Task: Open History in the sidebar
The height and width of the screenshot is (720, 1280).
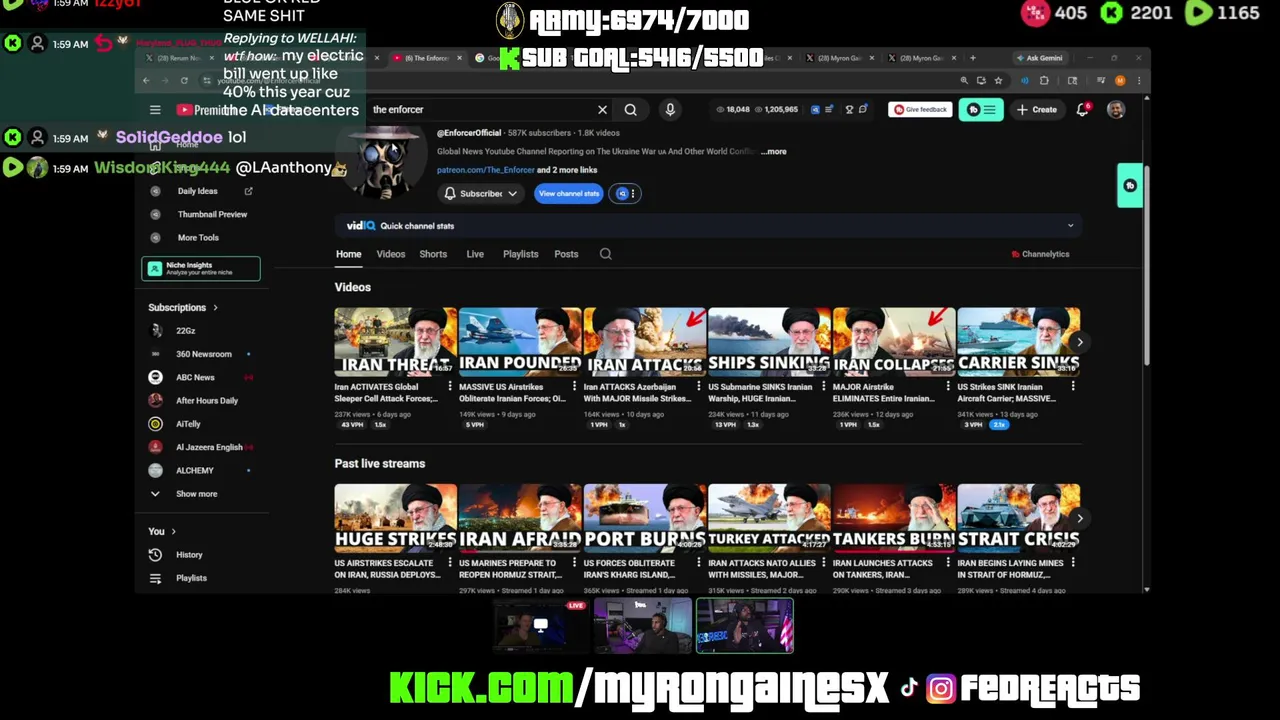Action: coord(189,555)
